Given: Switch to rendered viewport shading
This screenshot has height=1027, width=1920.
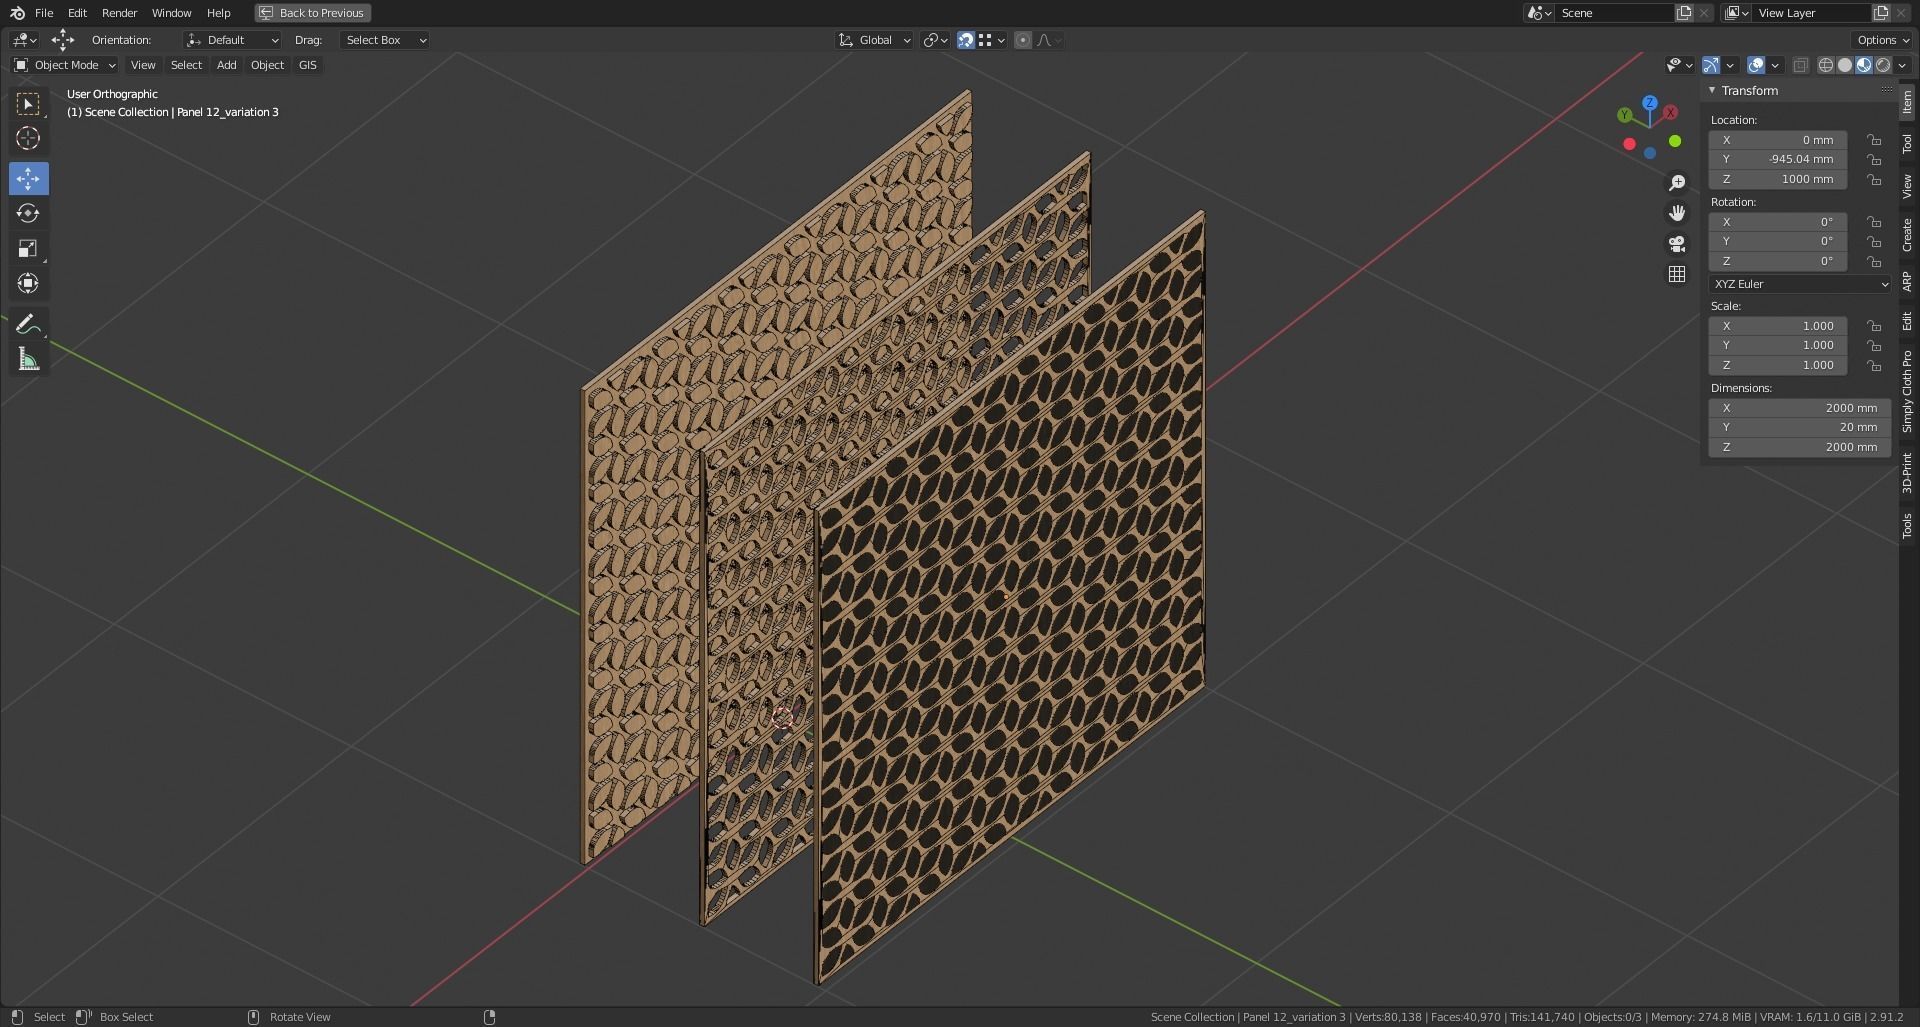Looking at the screenshot, I should coord(1883,65).
